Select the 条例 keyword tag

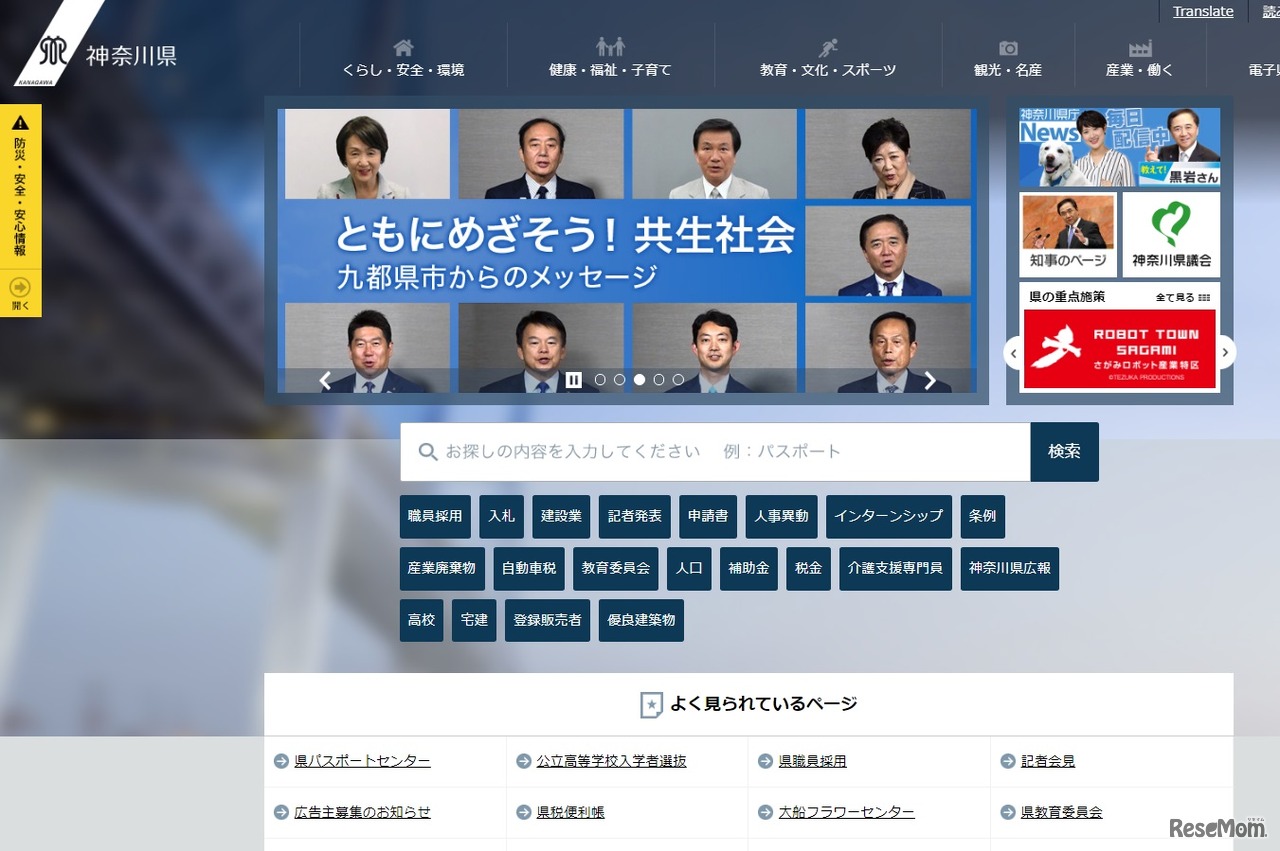(982, 517)
